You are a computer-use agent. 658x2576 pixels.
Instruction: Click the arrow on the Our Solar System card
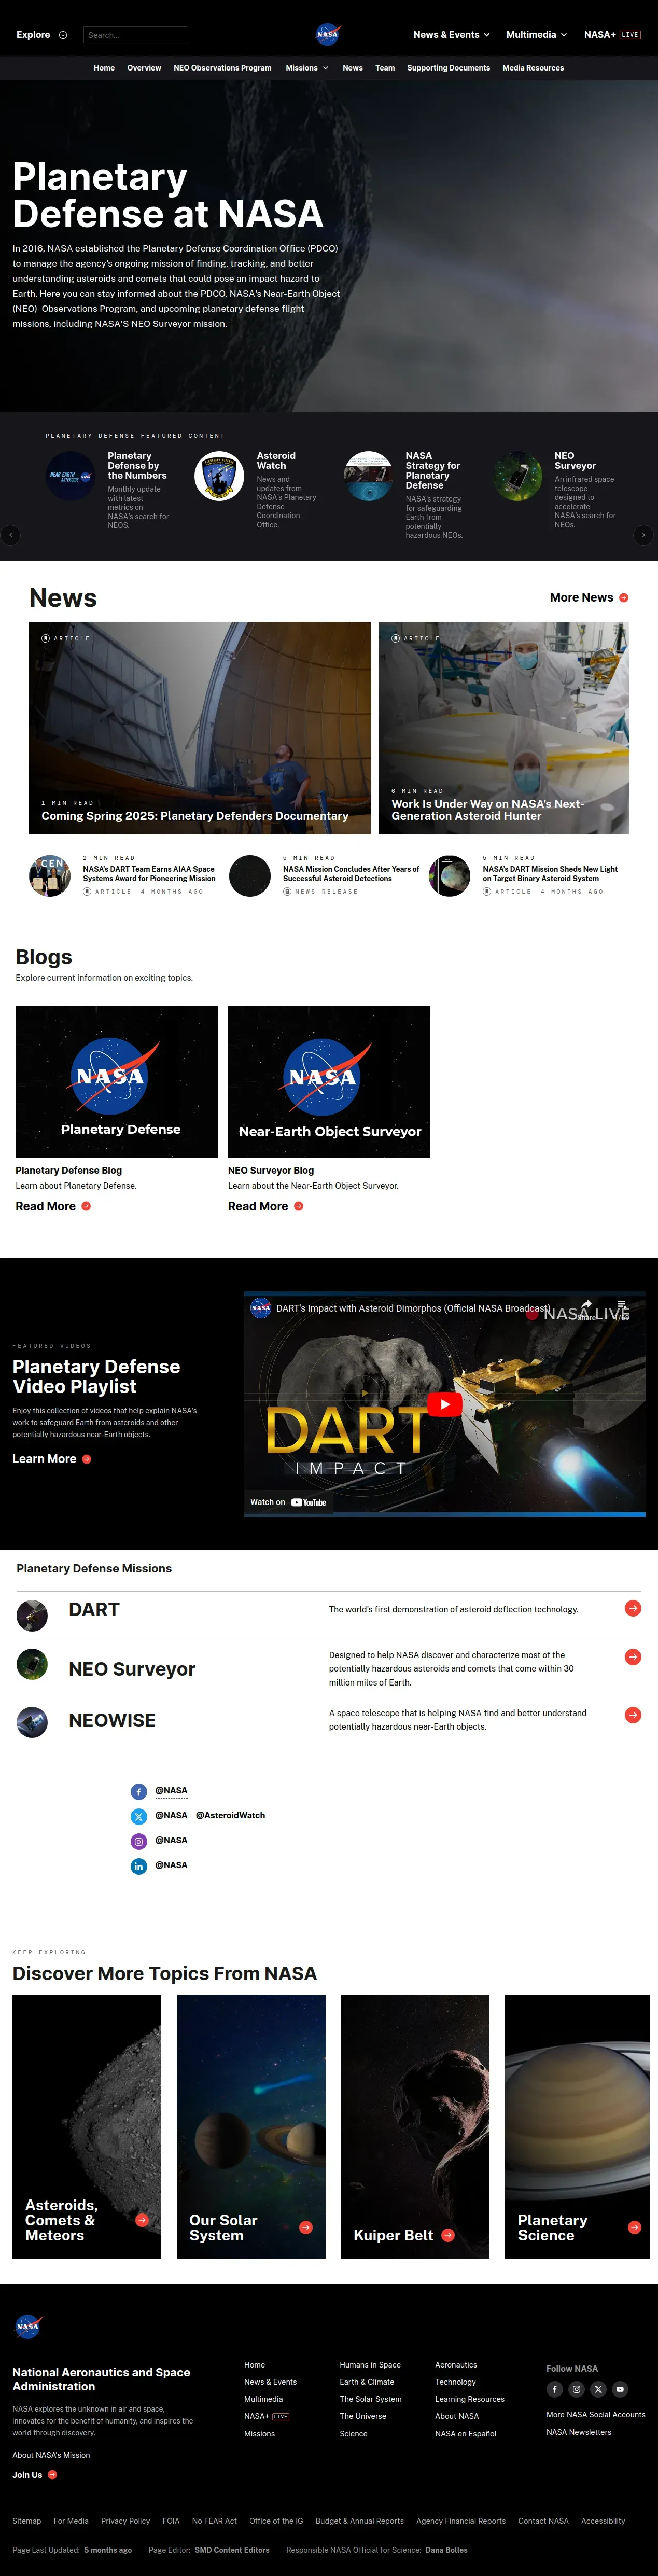(x=306, y=2227)
